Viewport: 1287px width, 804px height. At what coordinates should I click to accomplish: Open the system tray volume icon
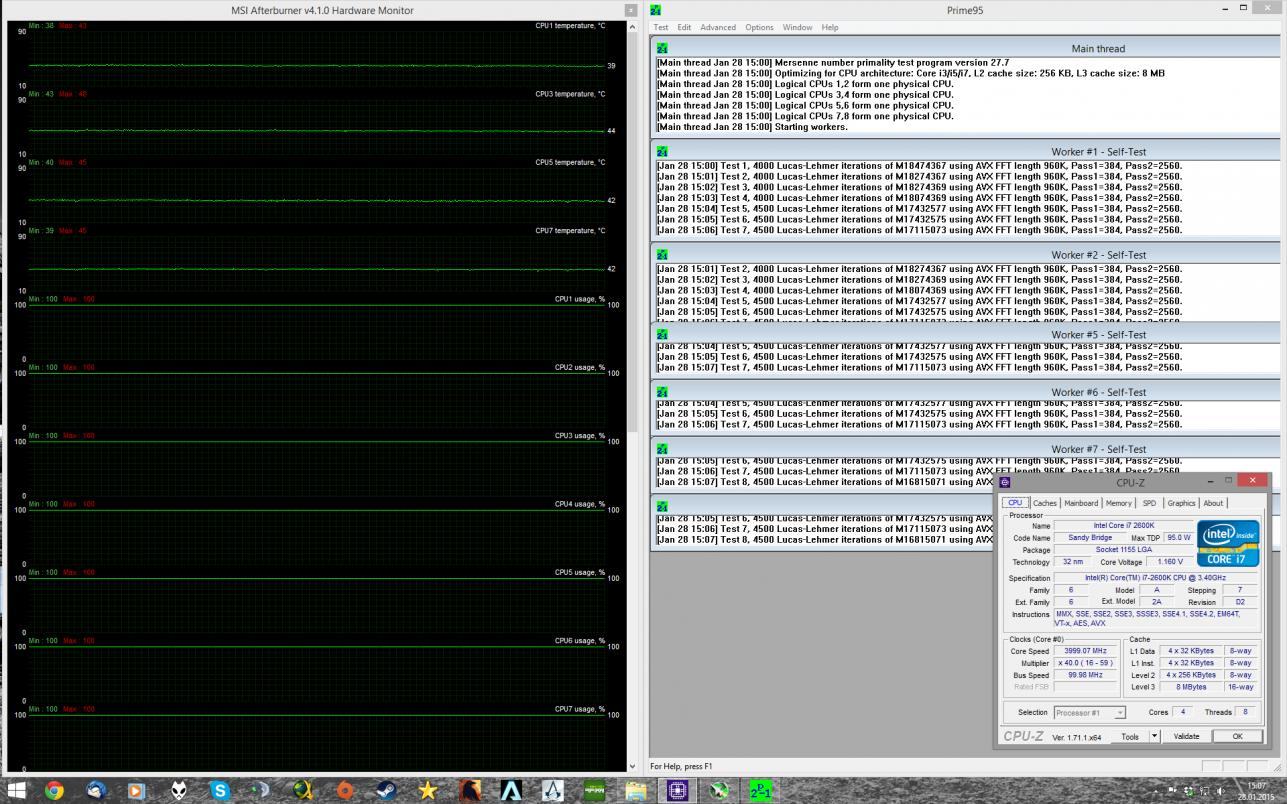click(1221, 791)
